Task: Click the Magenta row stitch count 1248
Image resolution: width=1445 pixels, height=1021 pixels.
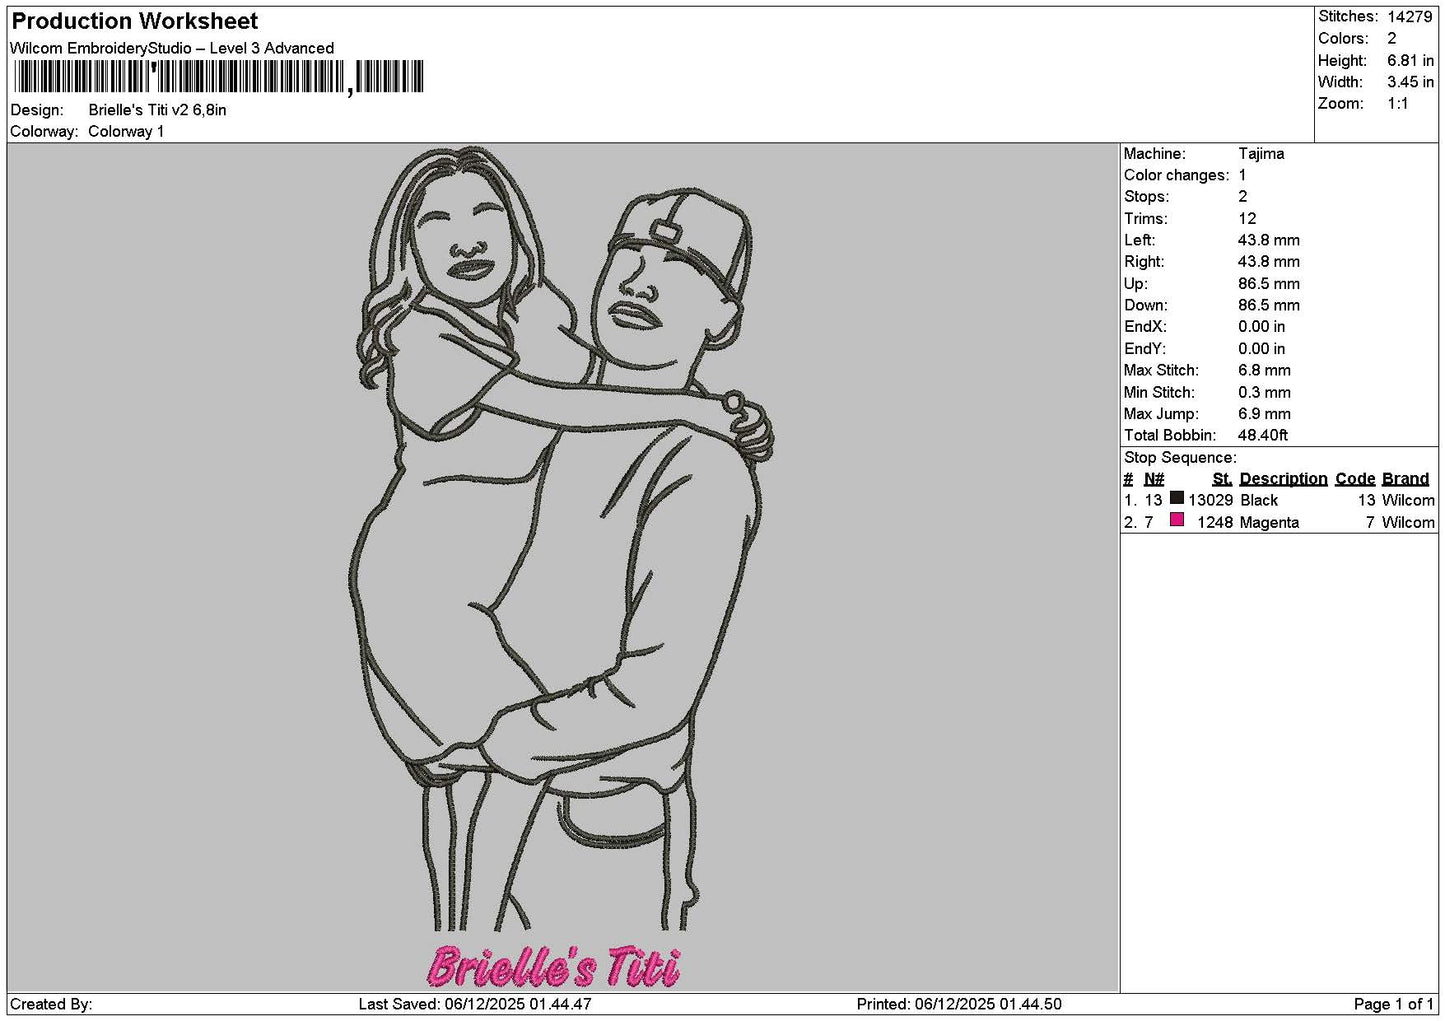Action: [x=1215, y=522]
